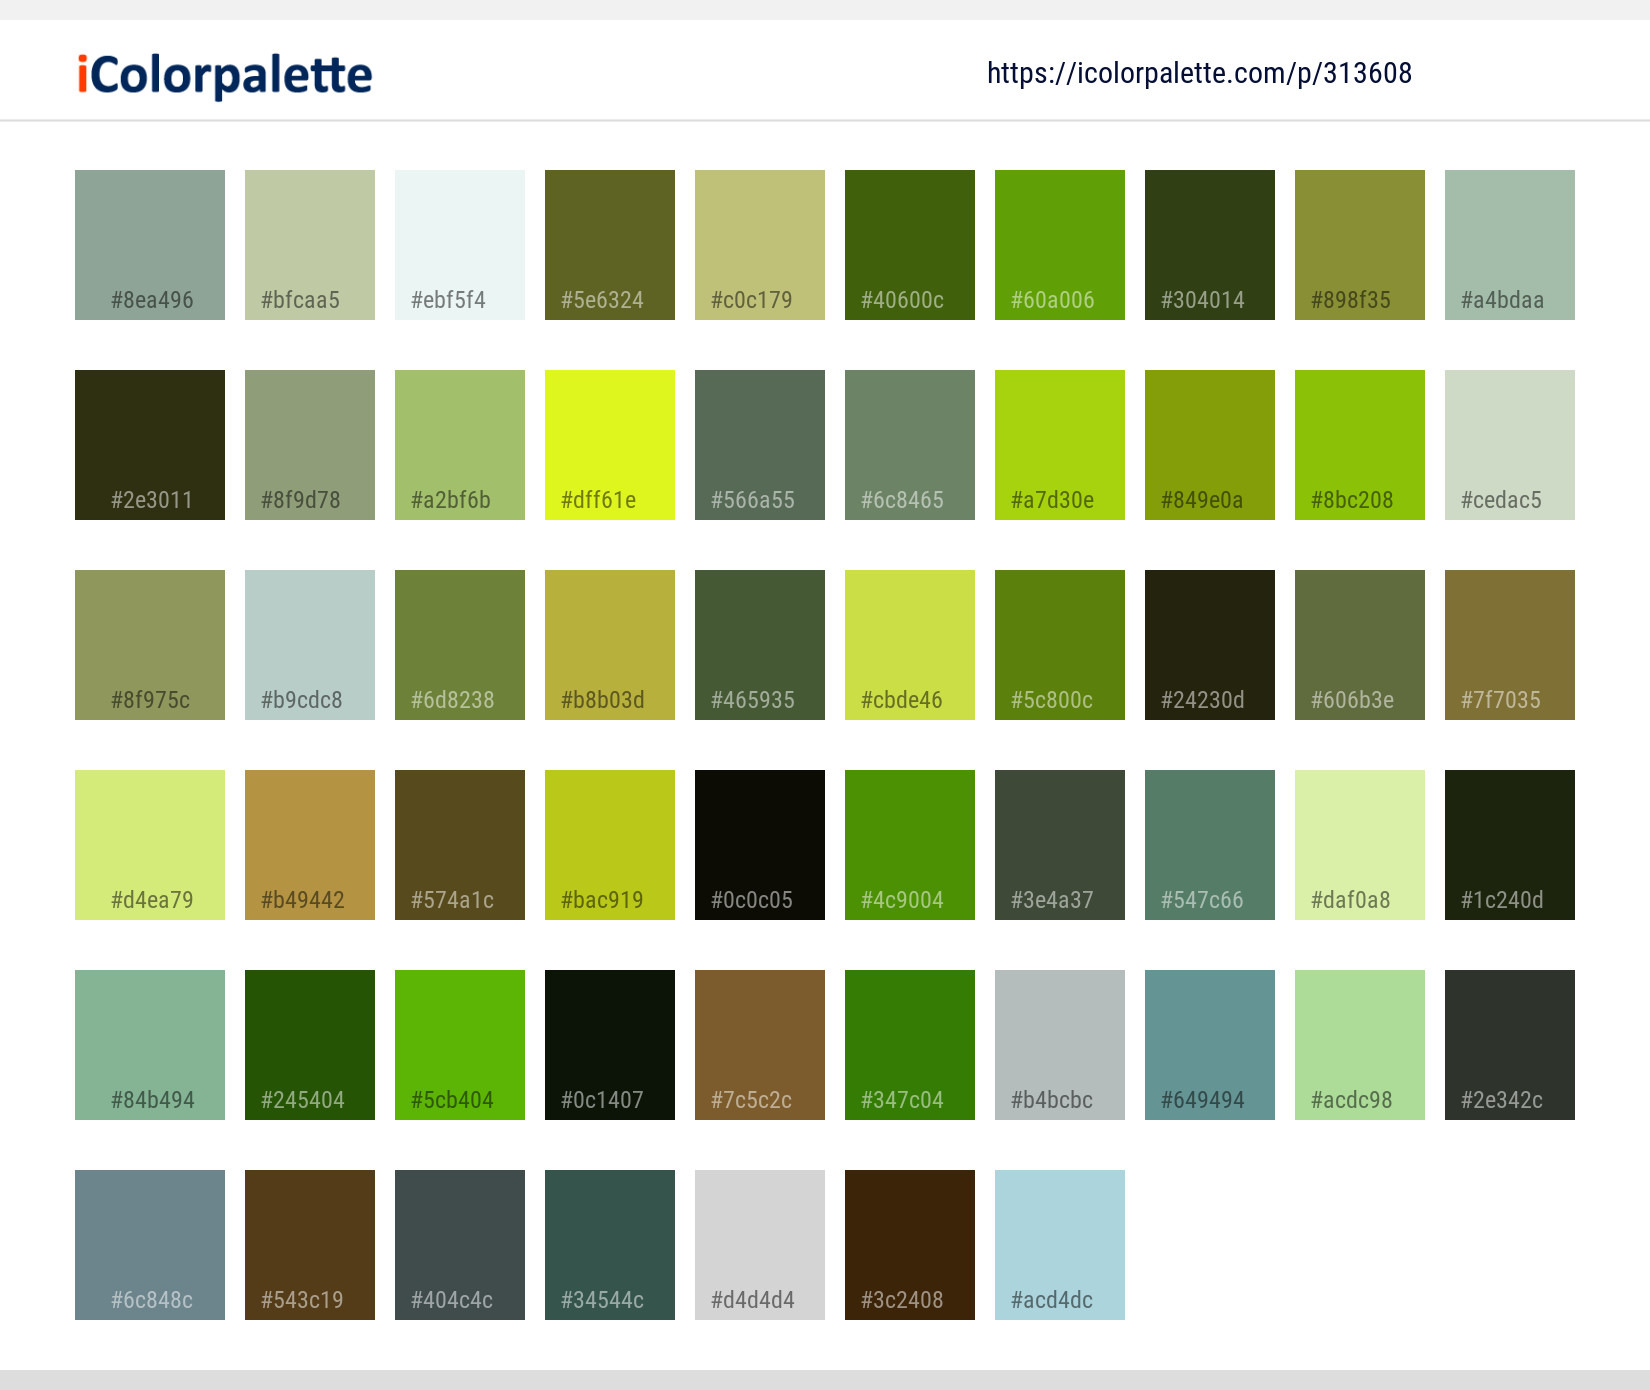Screen dimensions: 1650x1390
Task: Pick the #6d8238 swatch
Action: (x=460, y=645)
